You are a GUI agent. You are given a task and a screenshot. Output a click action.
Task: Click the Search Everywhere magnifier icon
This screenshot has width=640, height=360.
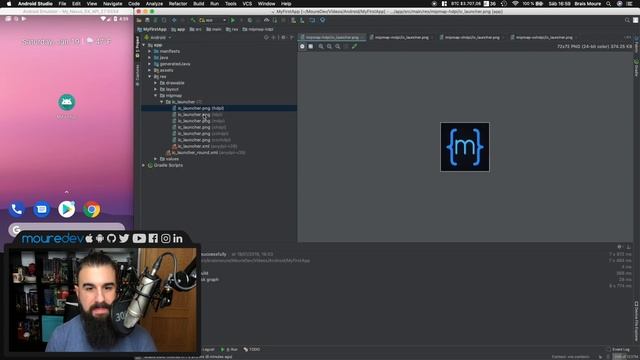click(627, 20)
